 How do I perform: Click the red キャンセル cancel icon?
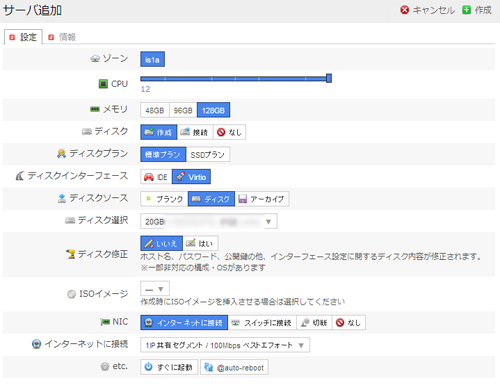(x=404, y=10)
